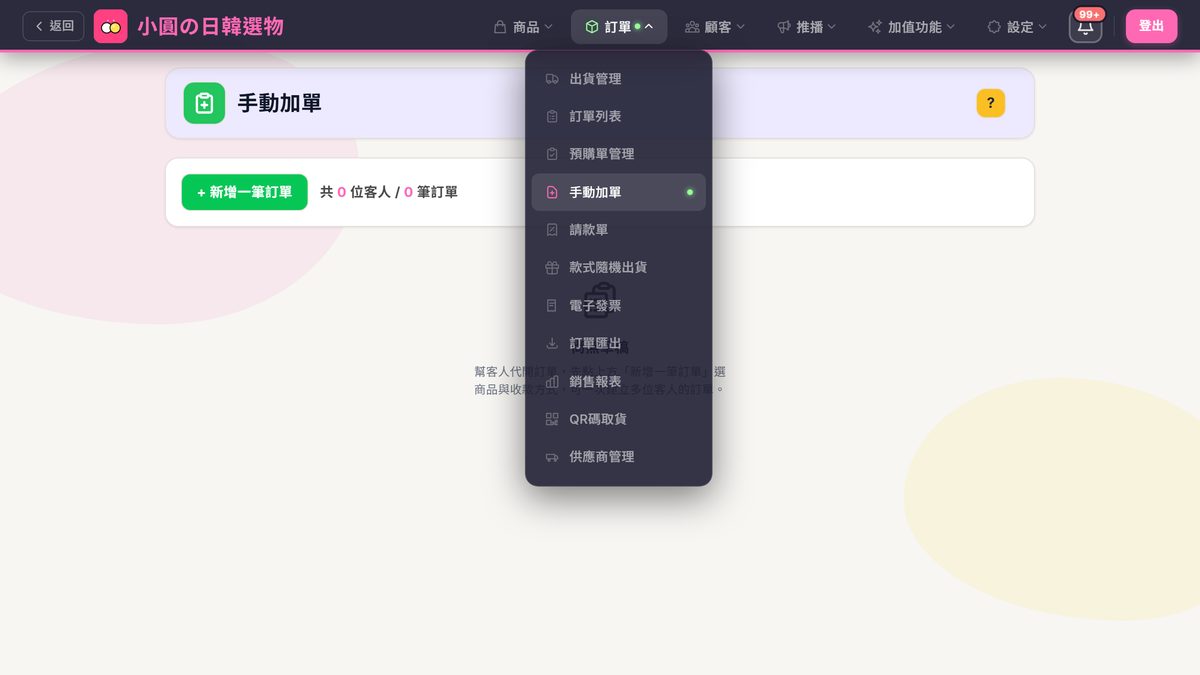The image size is (1200, 675).
Task: Click the clipboard icon beside 訂單列表
Action: [552, 117]
